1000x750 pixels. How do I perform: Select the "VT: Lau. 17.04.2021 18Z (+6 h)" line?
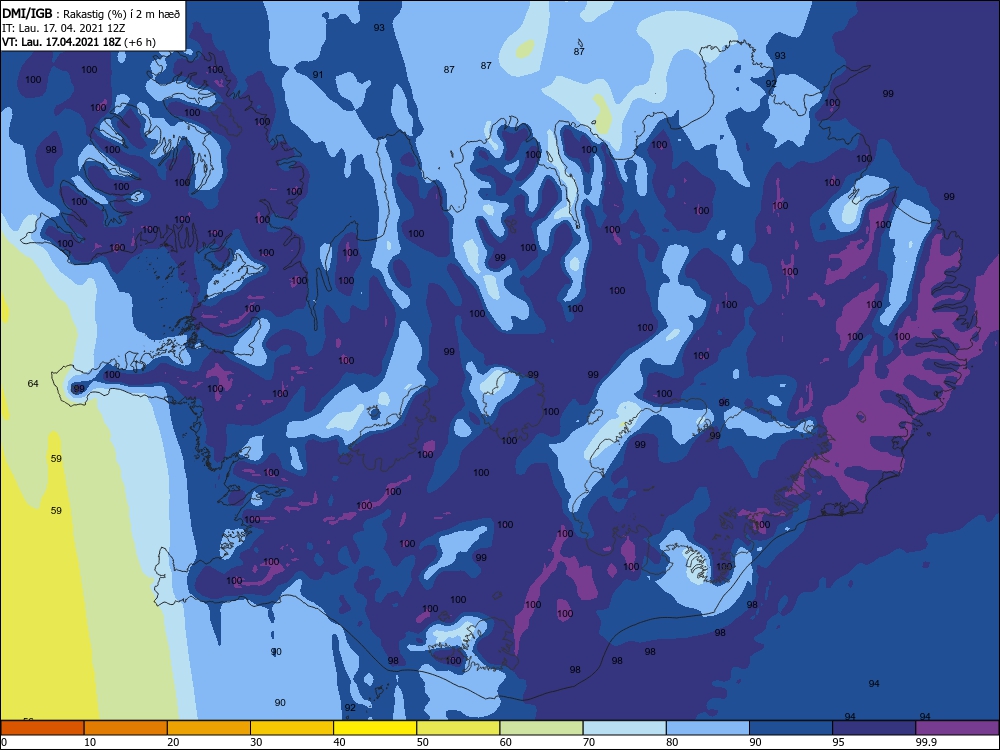click(x=79, y=42)
